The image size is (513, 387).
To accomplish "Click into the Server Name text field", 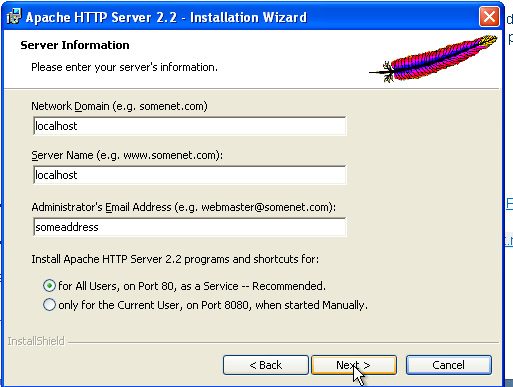I will (190, 175).
